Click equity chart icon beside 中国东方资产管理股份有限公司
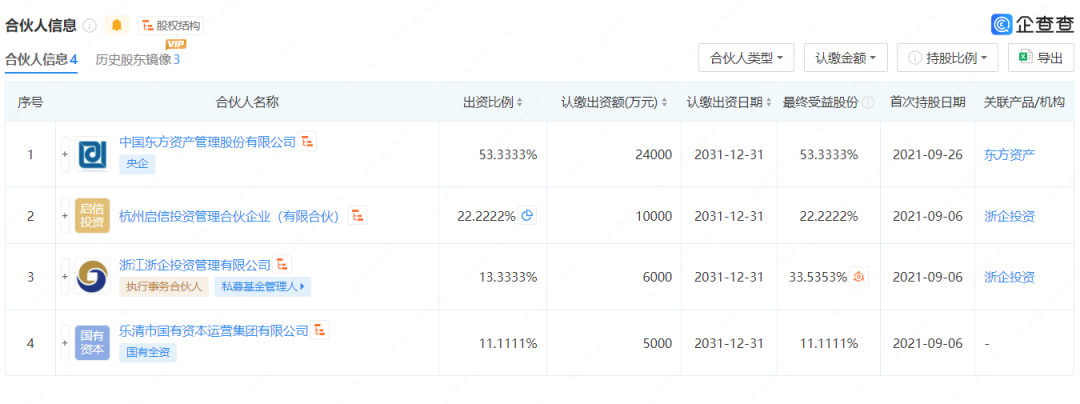1080x404 pixels. click(308, 142)
